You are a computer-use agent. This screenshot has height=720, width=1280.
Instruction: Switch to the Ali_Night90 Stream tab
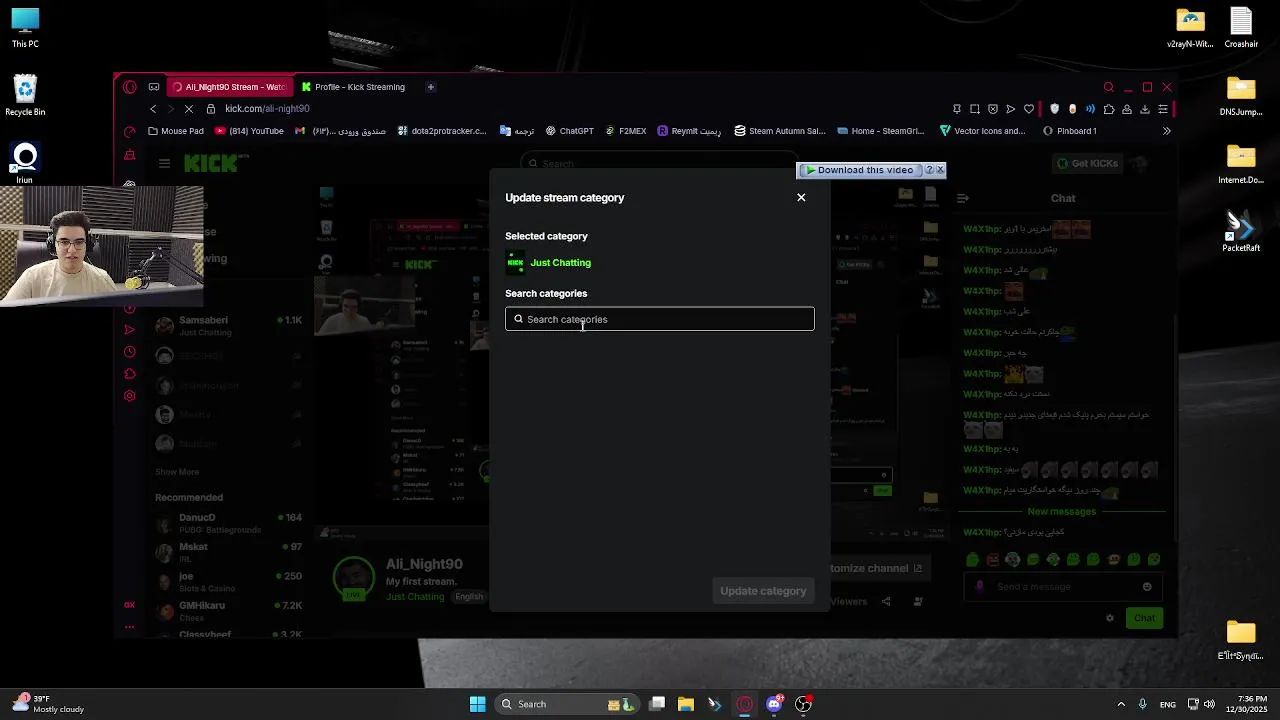click(228, 87)
